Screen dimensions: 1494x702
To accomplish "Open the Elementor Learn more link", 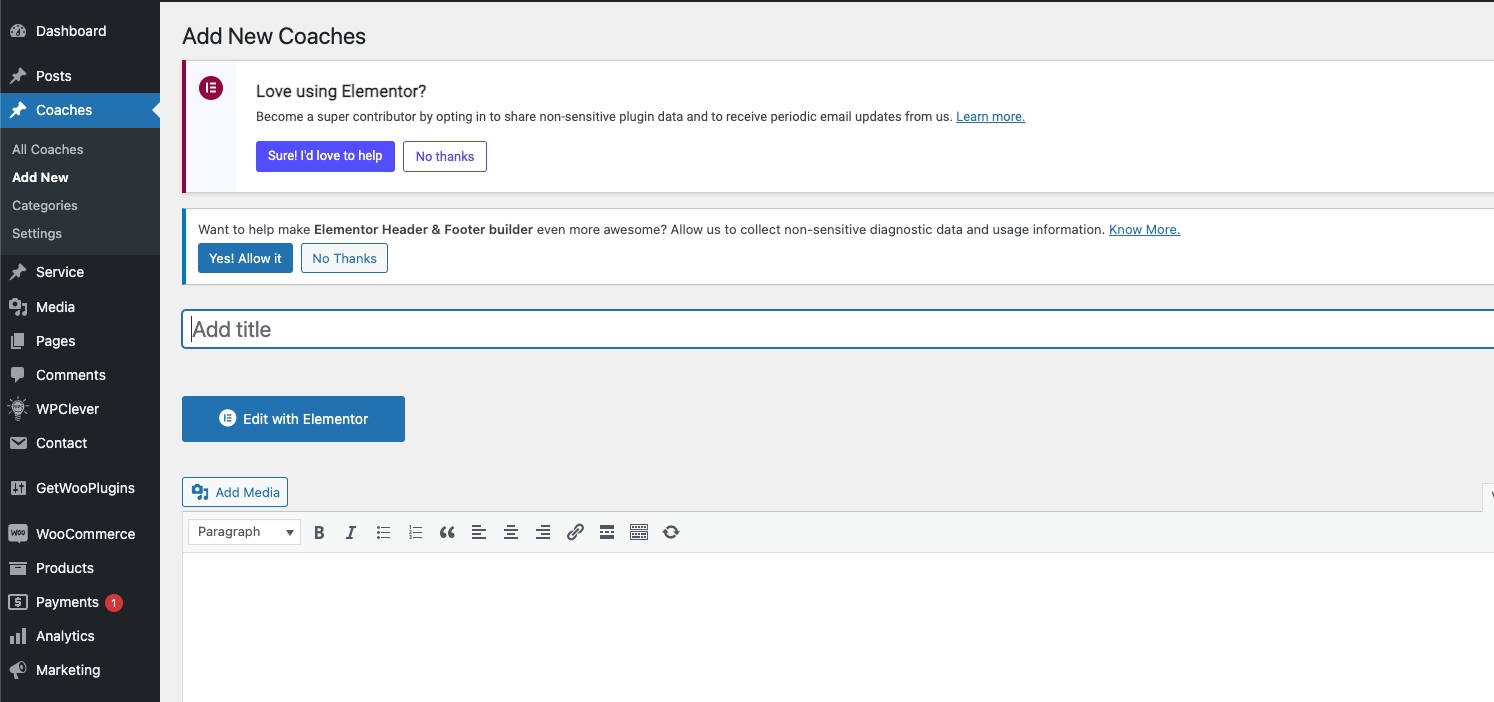I will point(990,117).
